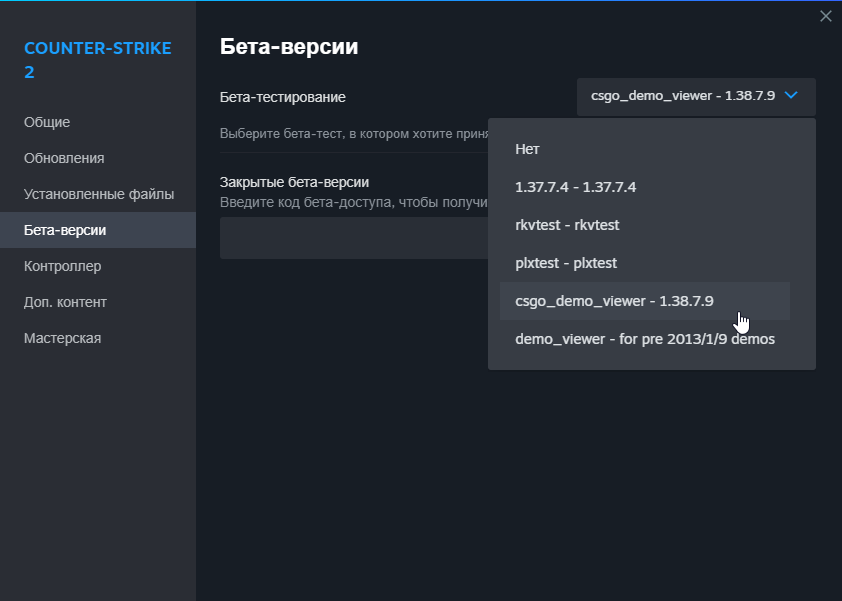Select the Бета-версии sidebar tab
842x601 pixels.
tap(98, 230)
